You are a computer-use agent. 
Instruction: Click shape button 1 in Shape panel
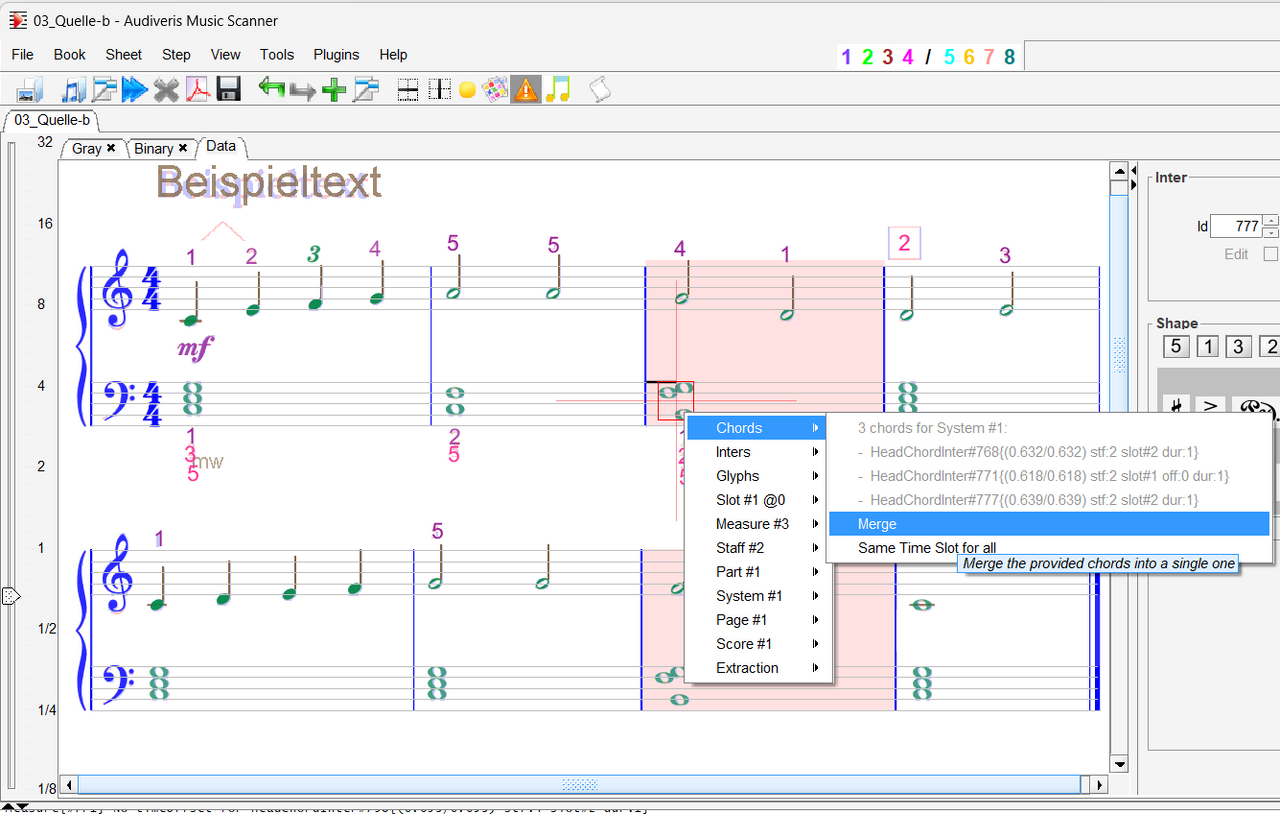[x=1208, y=347]
